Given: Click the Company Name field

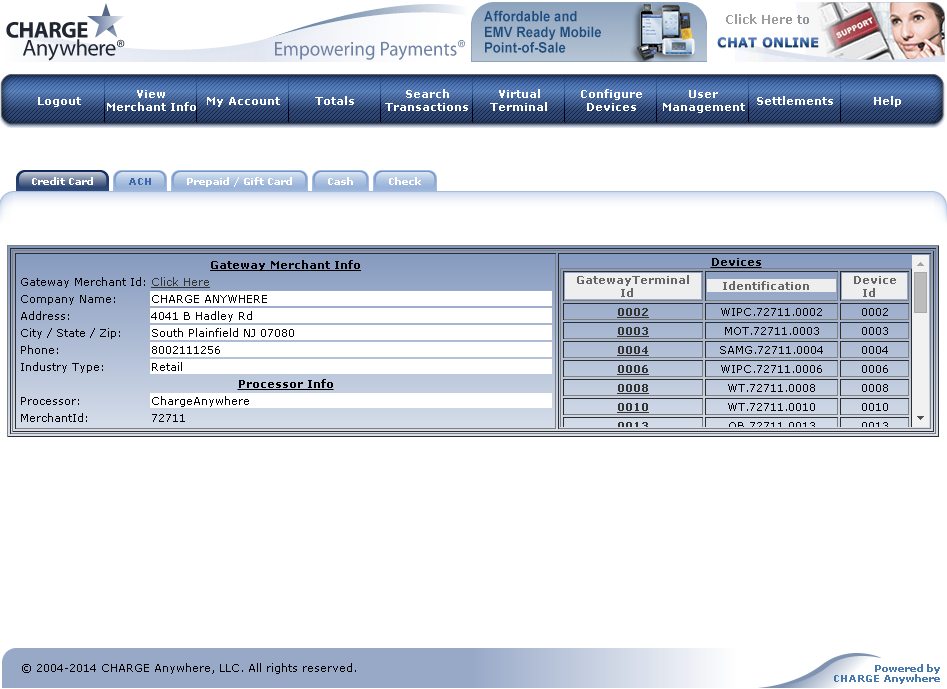Looking at the screenshot, I should [x=350, y=299].
